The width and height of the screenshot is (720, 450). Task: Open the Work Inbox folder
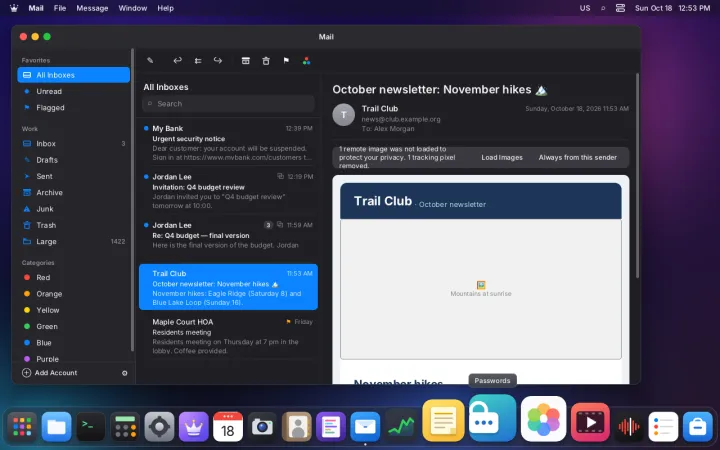click(73, 144)
